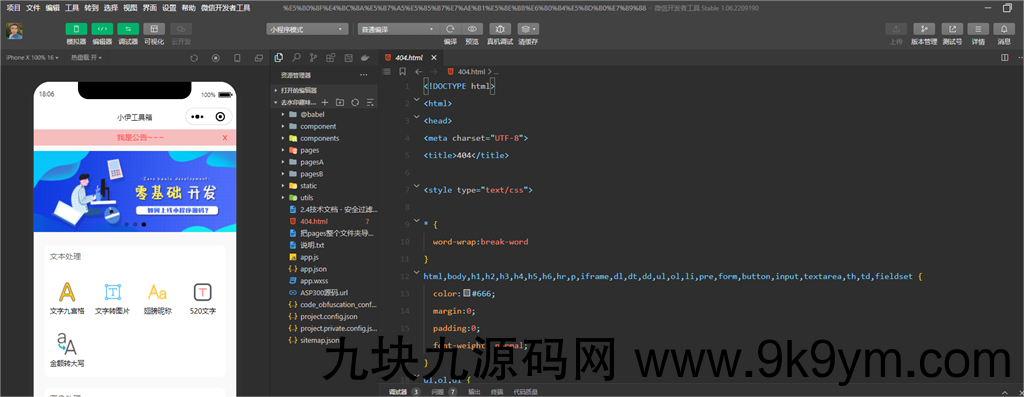The image size is (1024, 397).
Task: Toggle the 调试器 debugger panel
Action: [128, 29]
